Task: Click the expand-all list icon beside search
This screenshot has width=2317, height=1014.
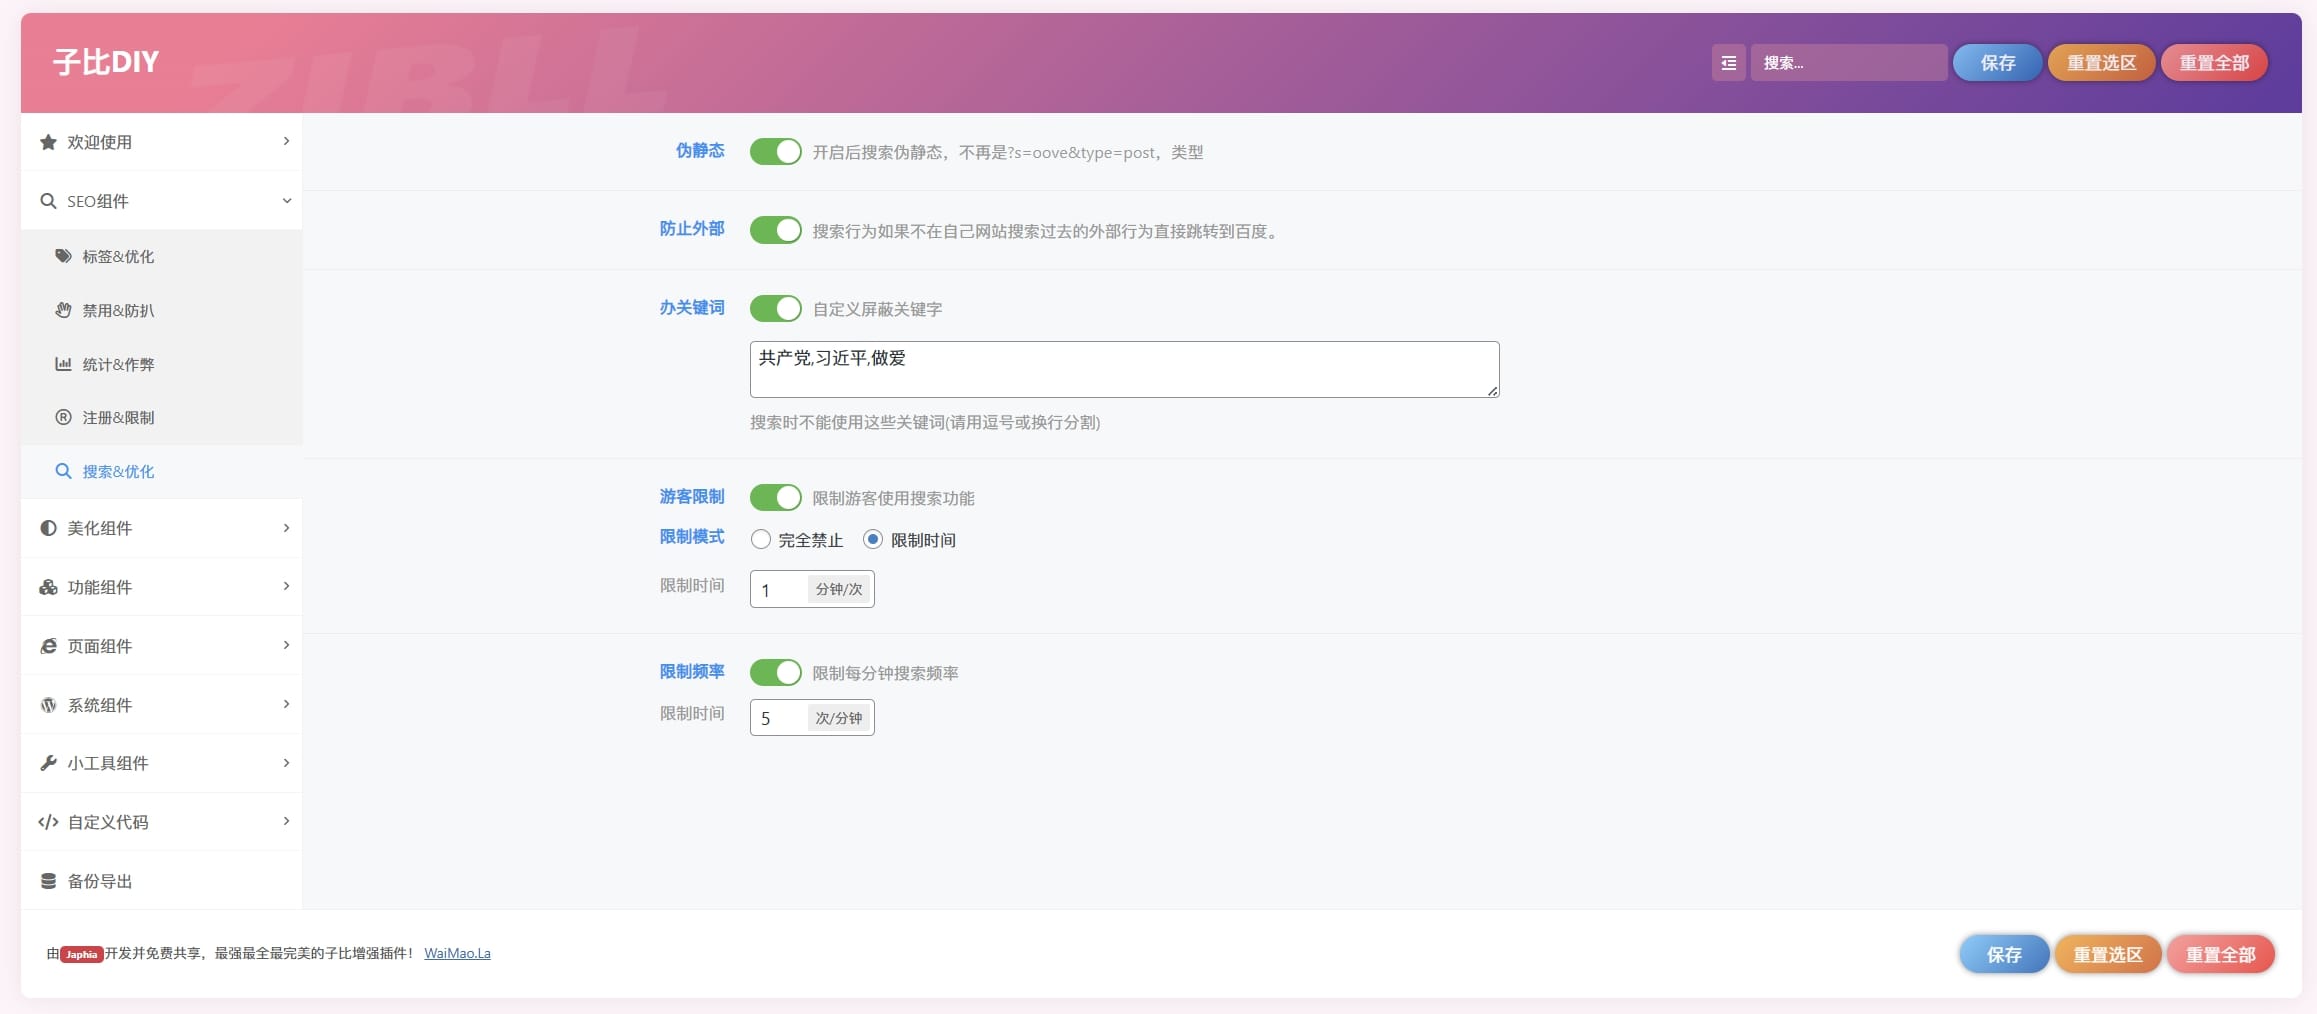Action: pos(1728,63)
